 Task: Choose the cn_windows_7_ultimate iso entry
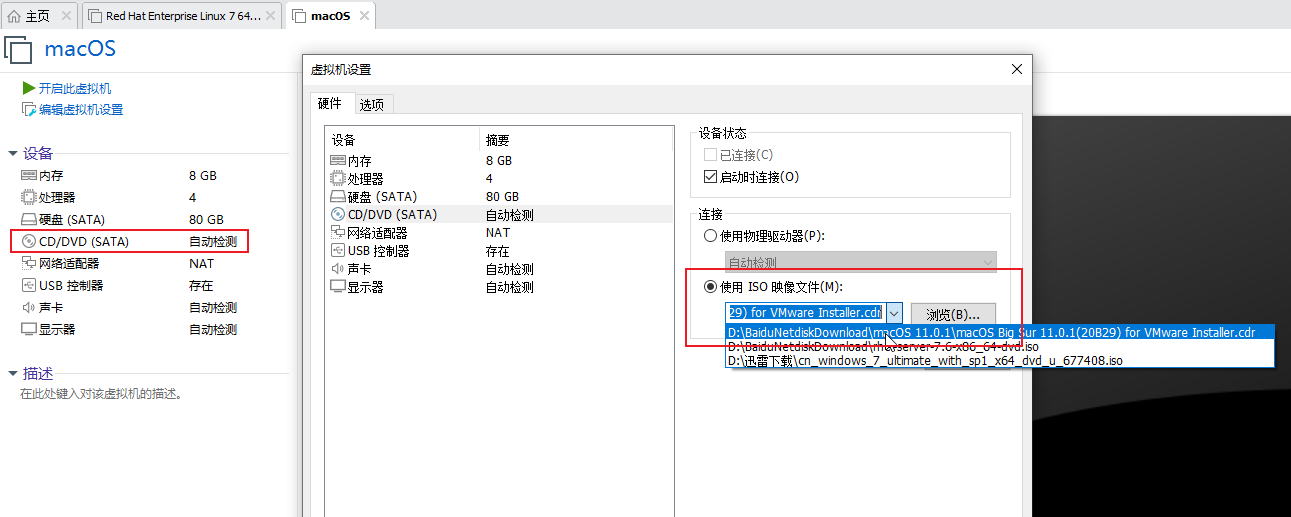coord(999,361)
